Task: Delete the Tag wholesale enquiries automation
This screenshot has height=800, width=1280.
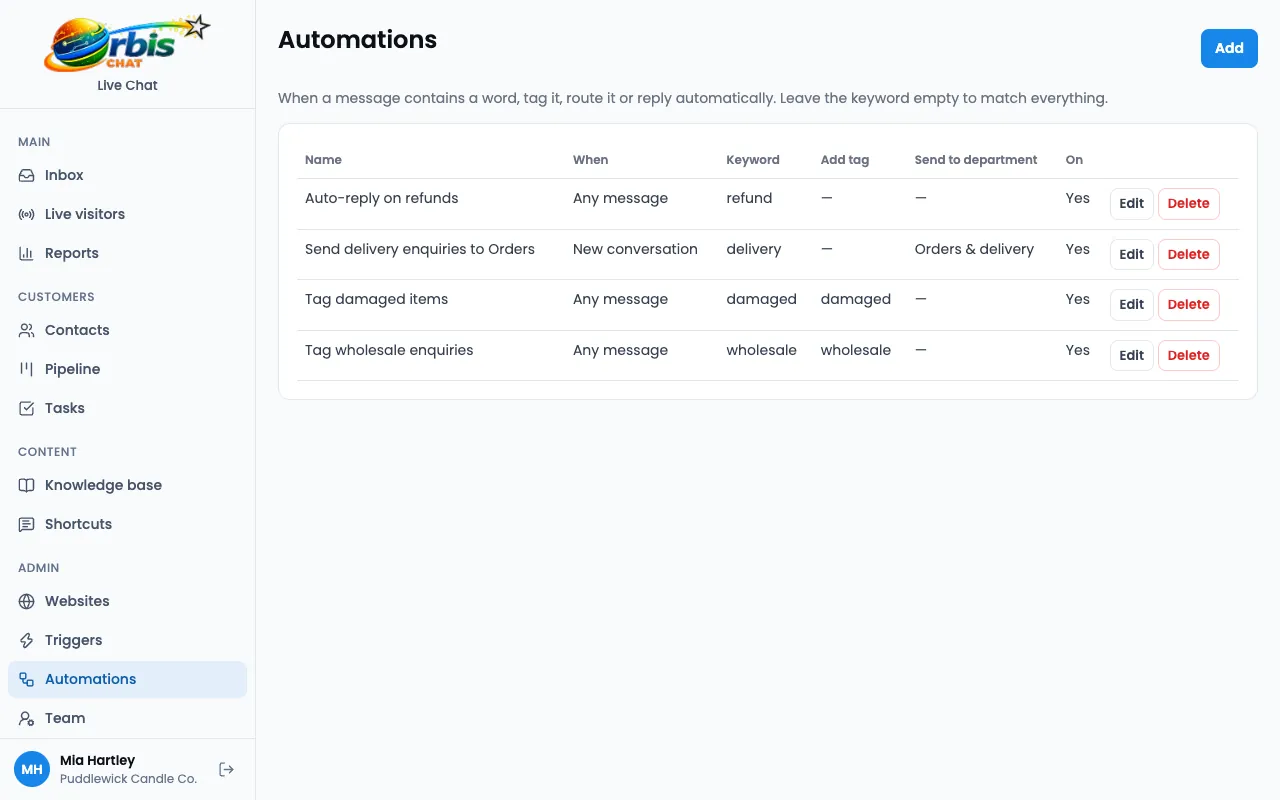Action: tap(1189, 355)
